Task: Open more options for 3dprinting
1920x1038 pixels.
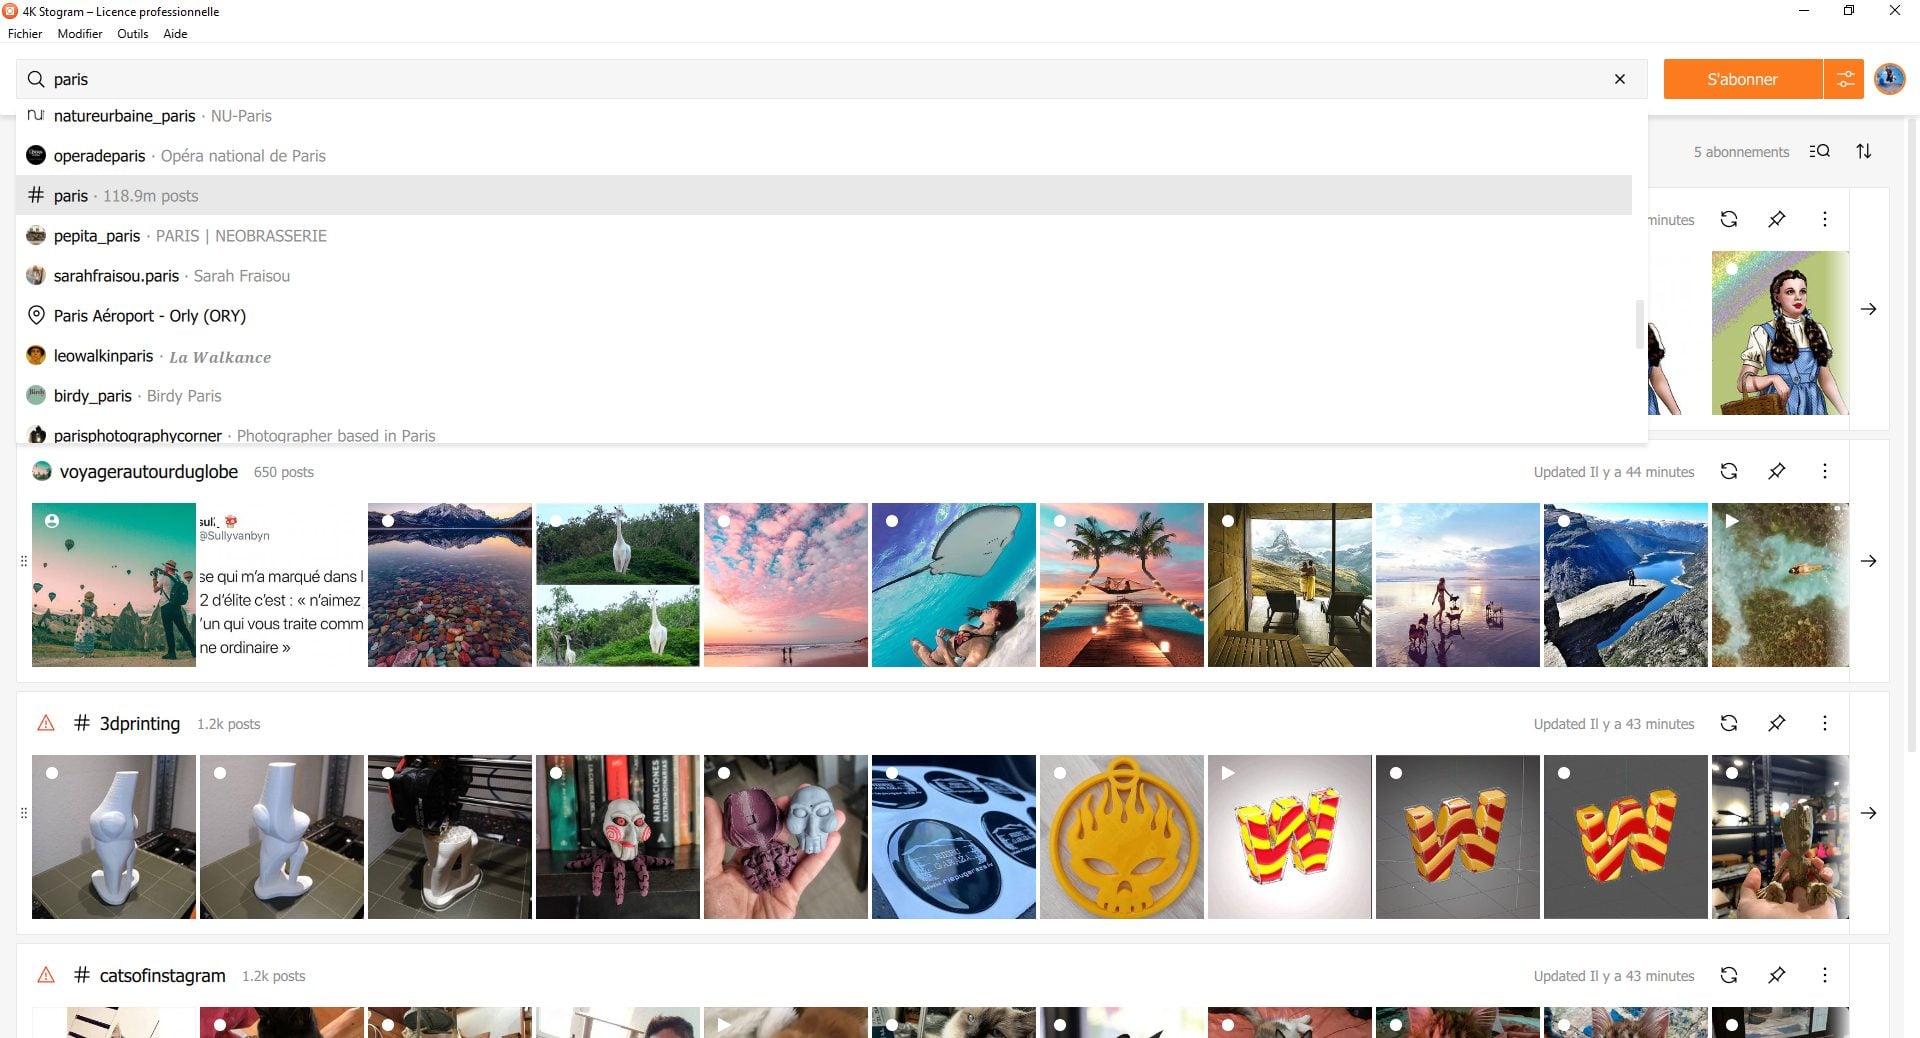Action: click(x=1825, y=723)
